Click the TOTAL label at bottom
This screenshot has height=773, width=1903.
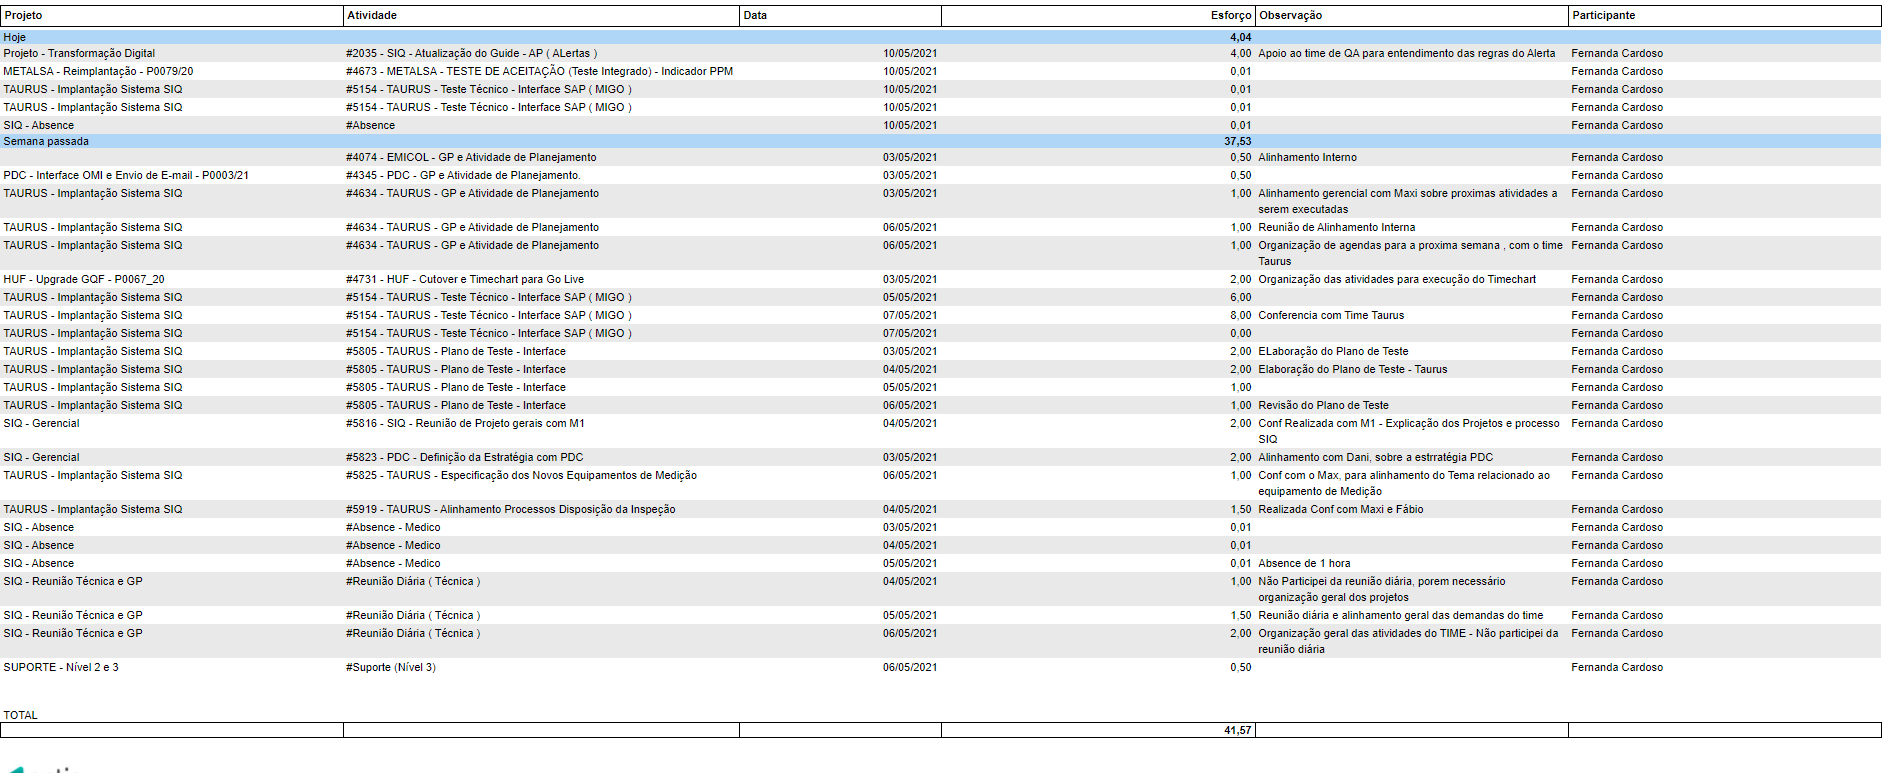pyautogui.click(x=20, y=715)
